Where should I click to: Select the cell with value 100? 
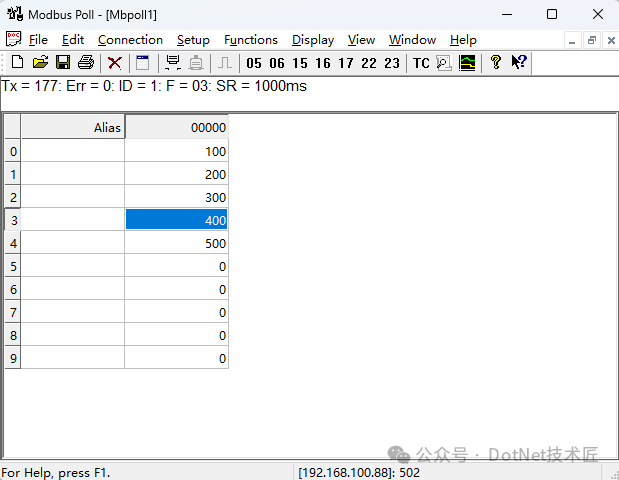(x=176, y=150)
